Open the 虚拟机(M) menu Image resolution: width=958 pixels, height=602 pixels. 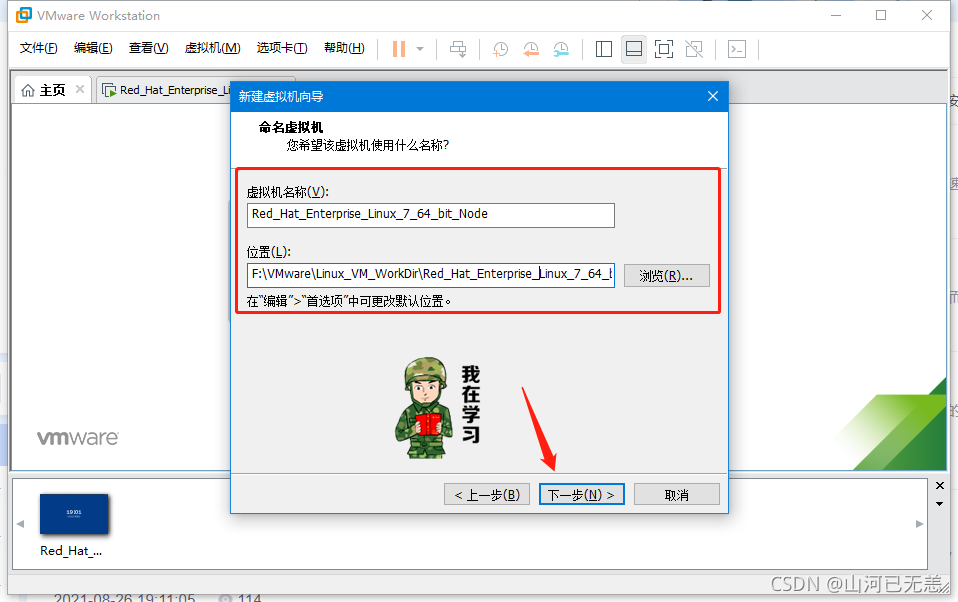pyautogui.click(x=213, y=48)
